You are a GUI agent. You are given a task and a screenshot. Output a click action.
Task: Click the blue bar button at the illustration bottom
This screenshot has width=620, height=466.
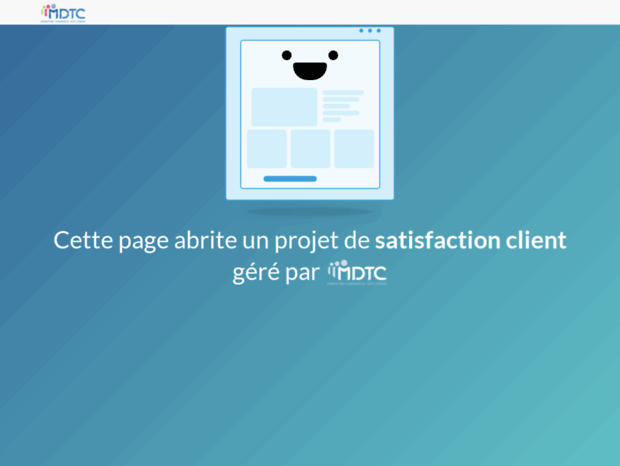(x=290, y=179)
